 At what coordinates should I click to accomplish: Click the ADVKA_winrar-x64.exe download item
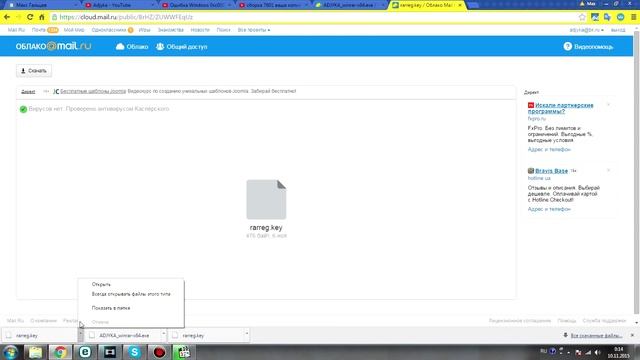tap(124, 335)
